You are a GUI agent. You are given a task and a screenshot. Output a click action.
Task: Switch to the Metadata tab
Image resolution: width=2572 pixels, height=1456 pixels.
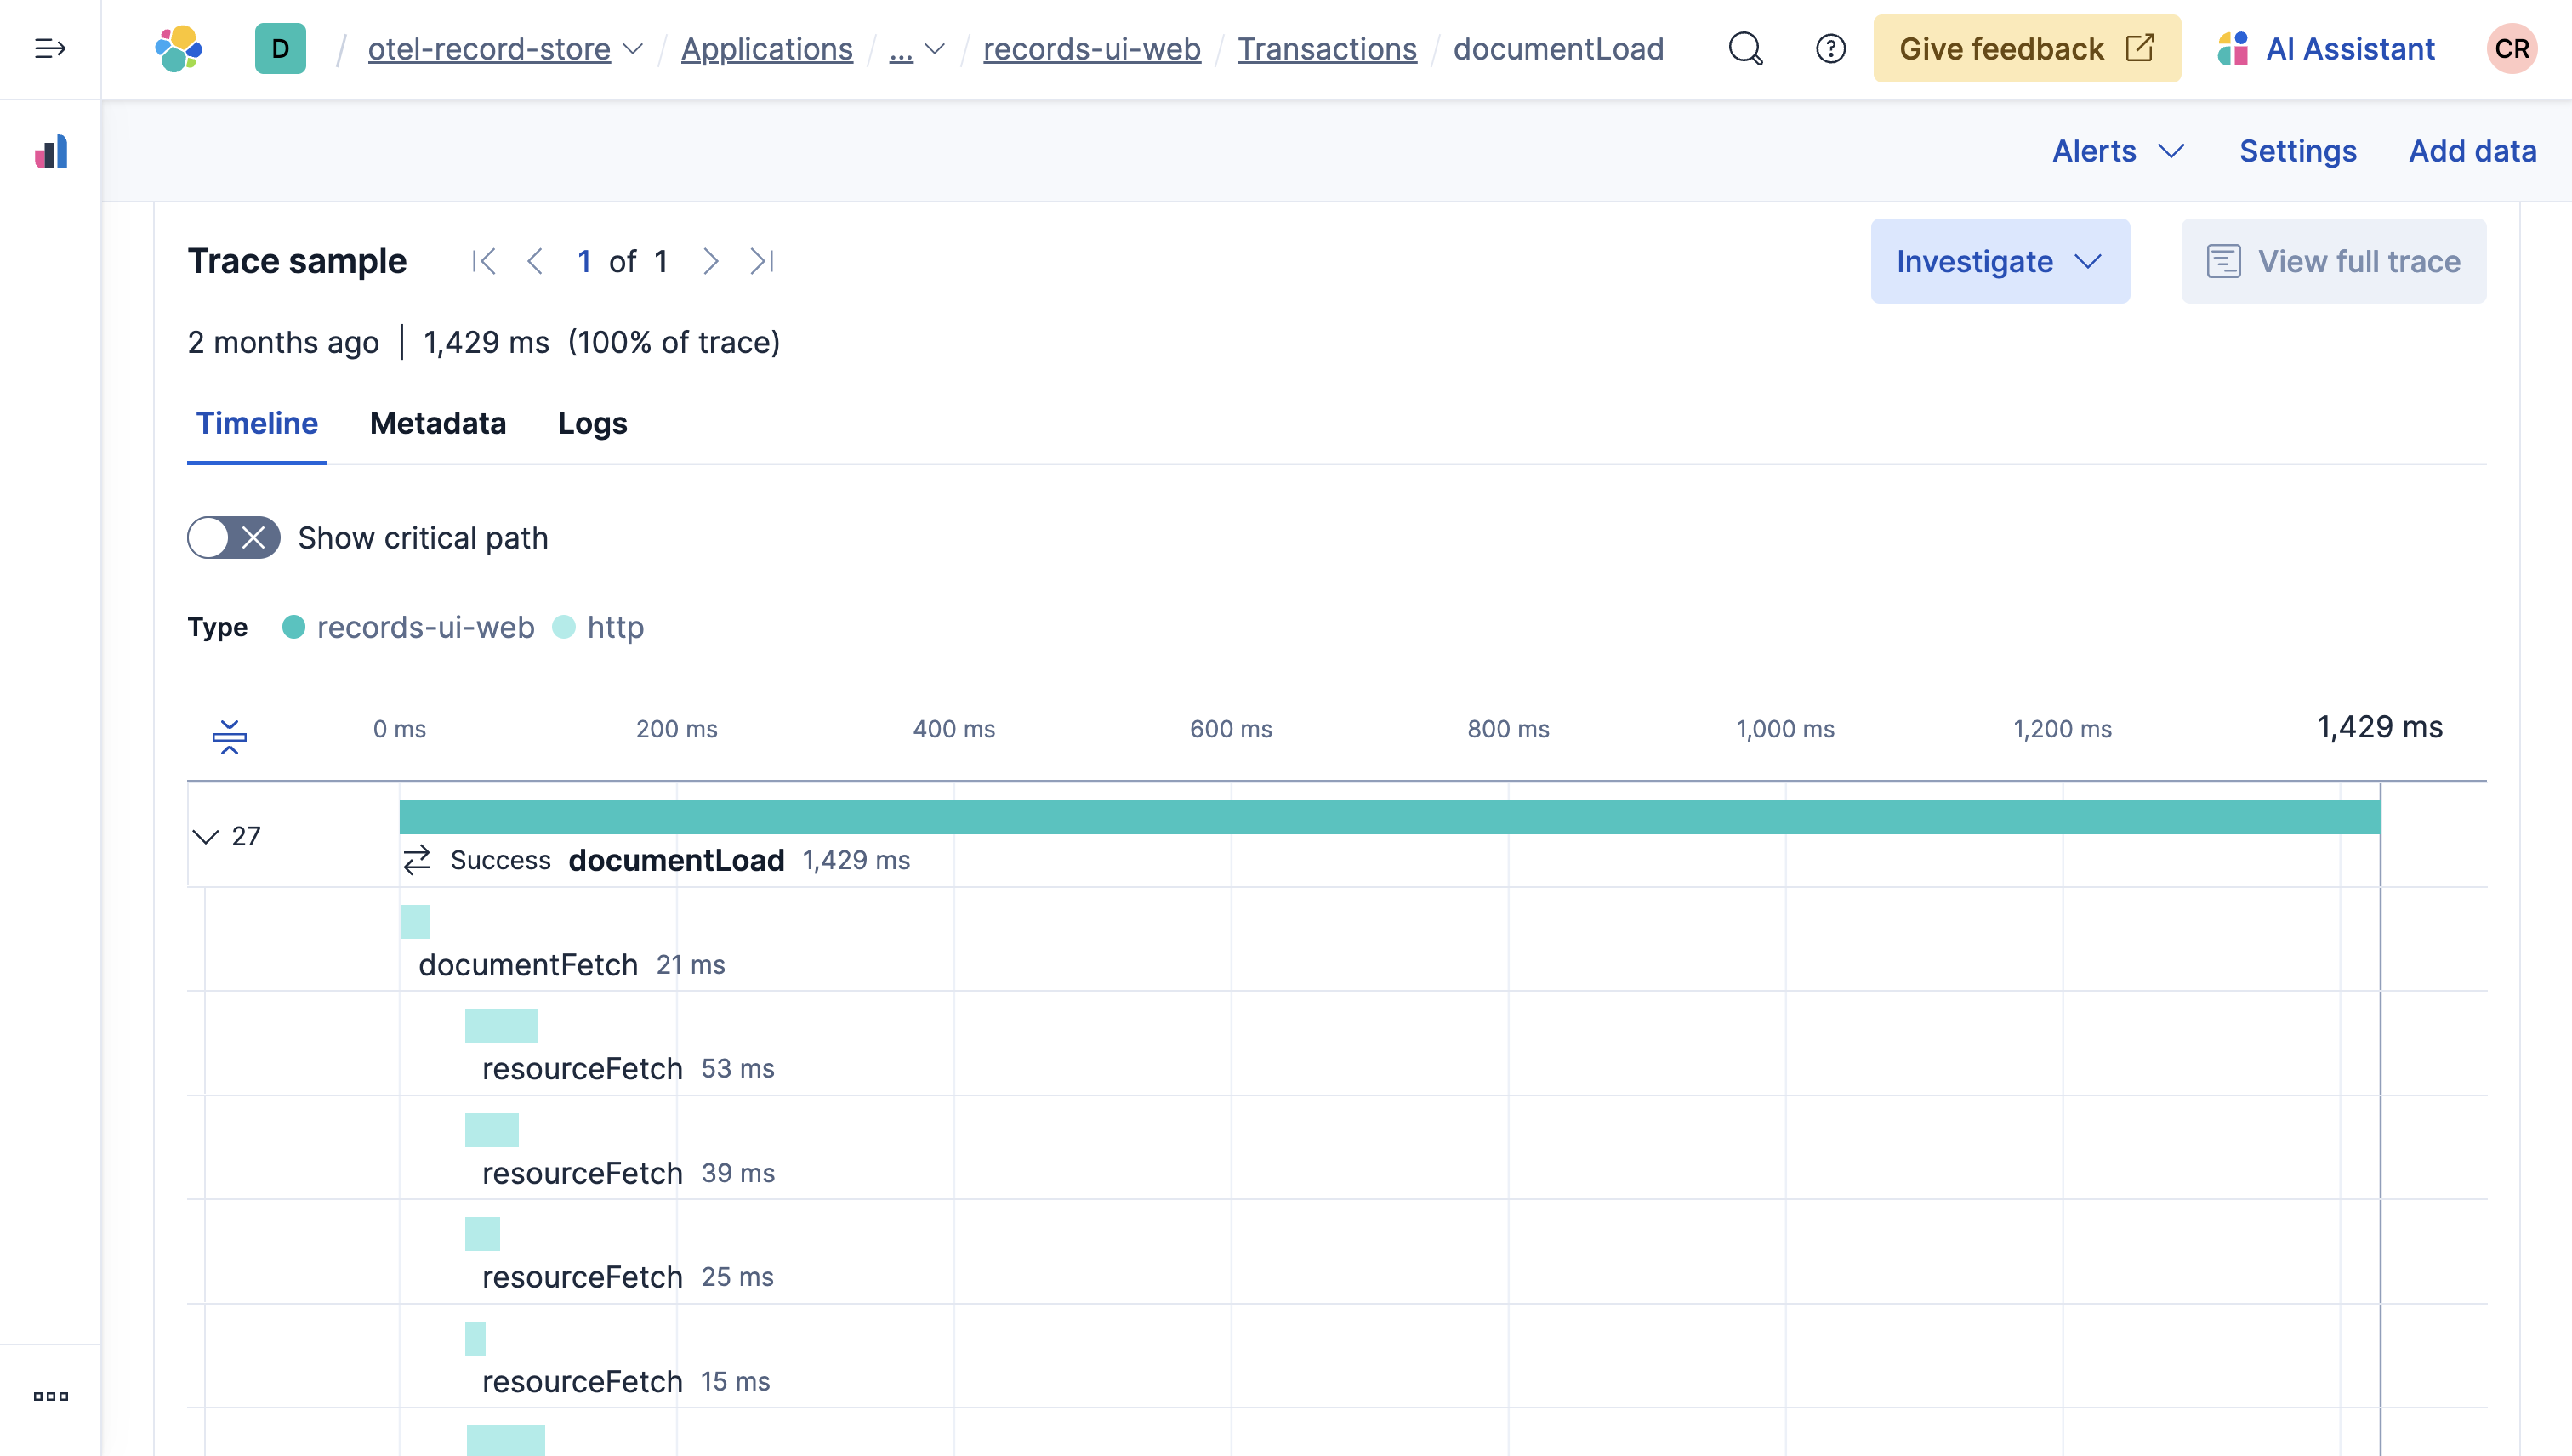[437, 423]
